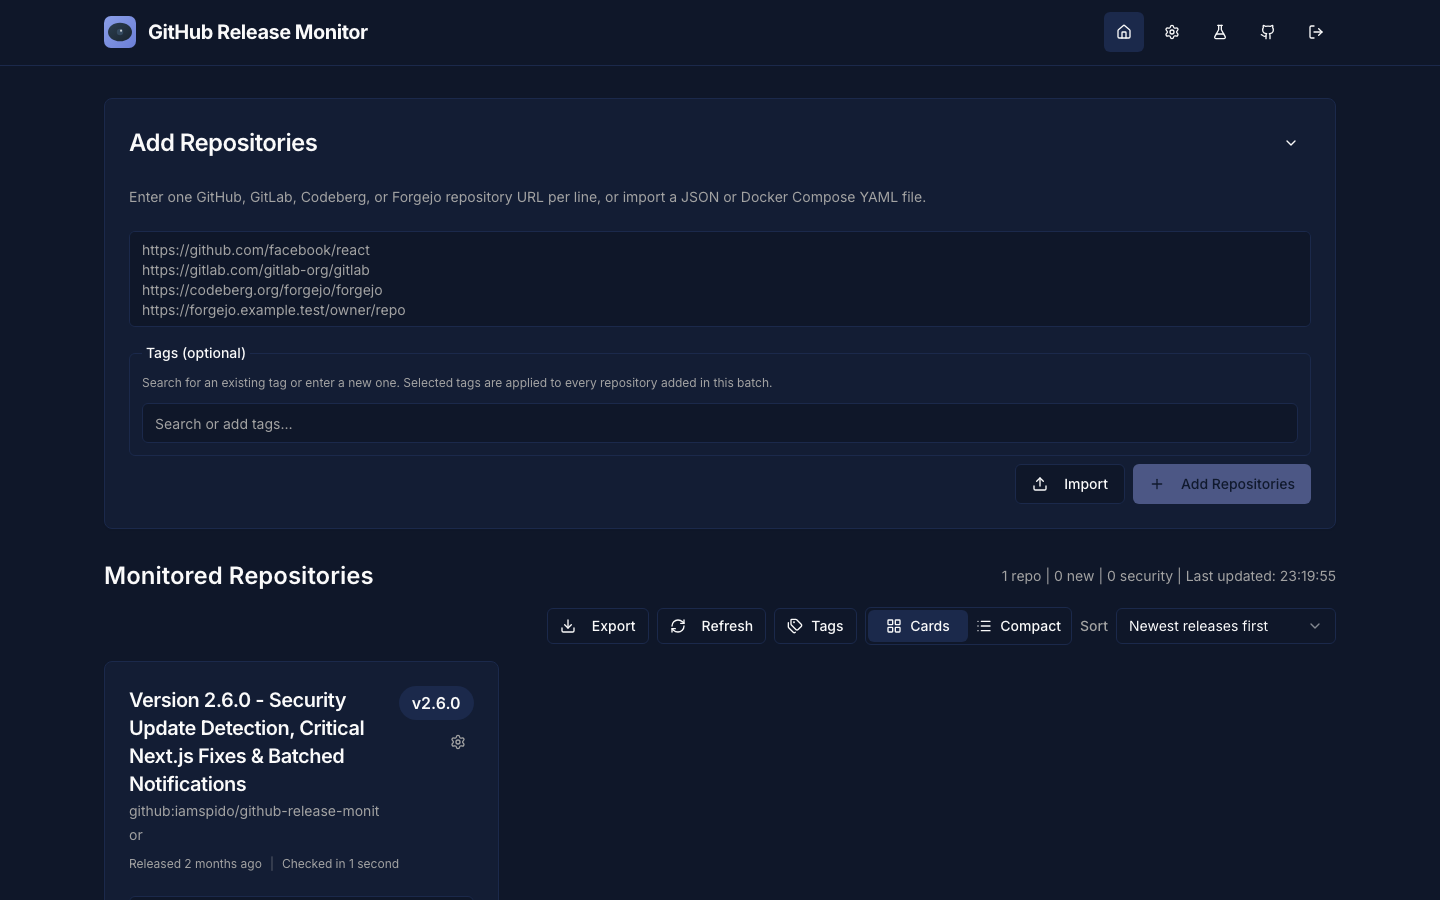
Task: Click the repository URLs text area
Action: point(720,279)
